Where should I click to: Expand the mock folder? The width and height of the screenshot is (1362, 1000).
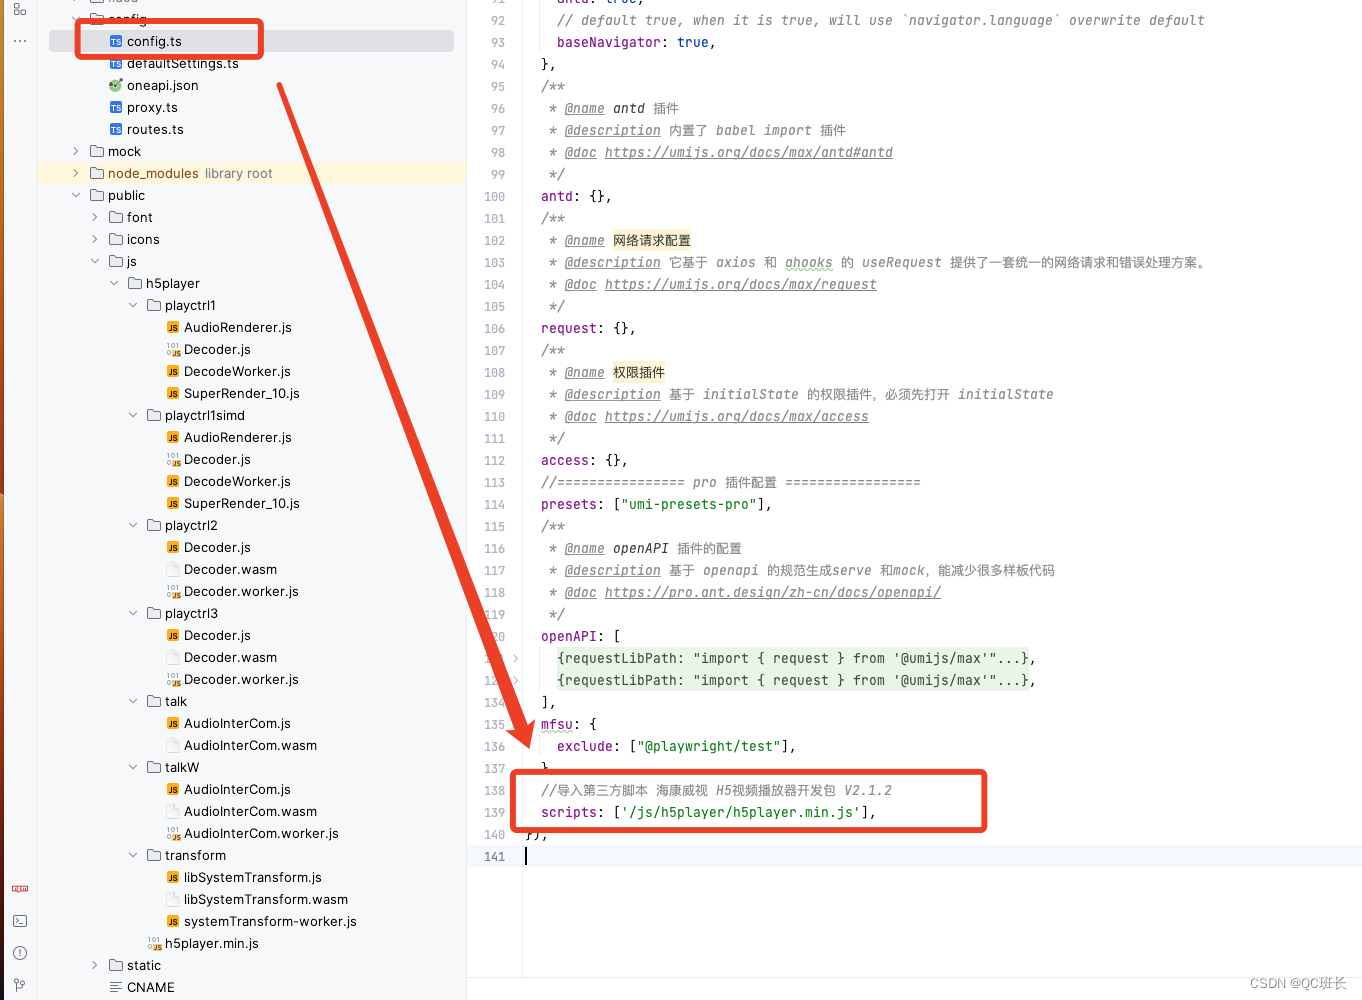pyautogui.click(x=75, y=150)
